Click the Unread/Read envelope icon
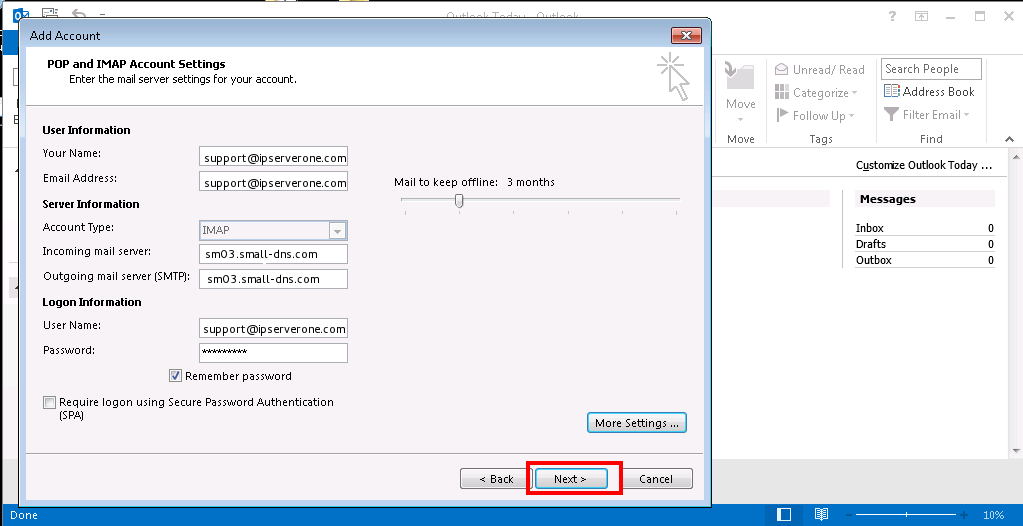1023x526 pixels. [782, 69]
